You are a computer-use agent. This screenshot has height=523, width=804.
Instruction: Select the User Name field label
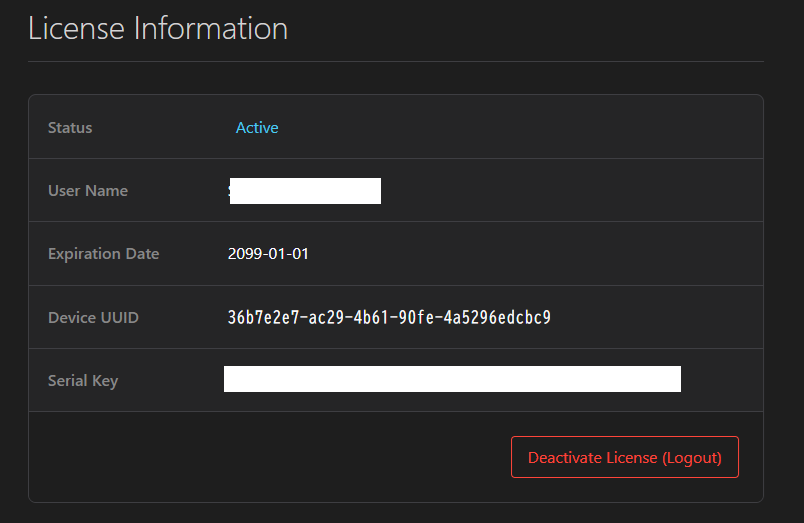(88, 191)
